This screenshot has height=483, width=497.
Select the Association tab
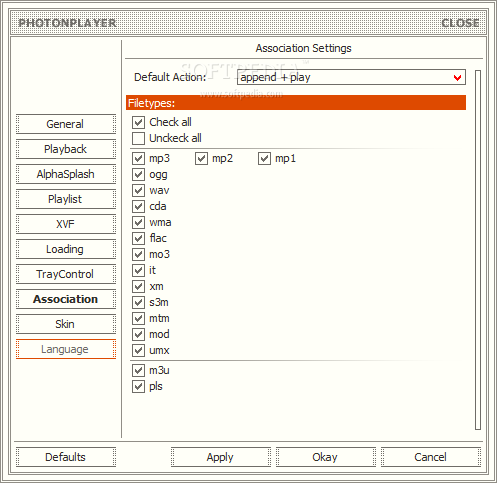66,299
